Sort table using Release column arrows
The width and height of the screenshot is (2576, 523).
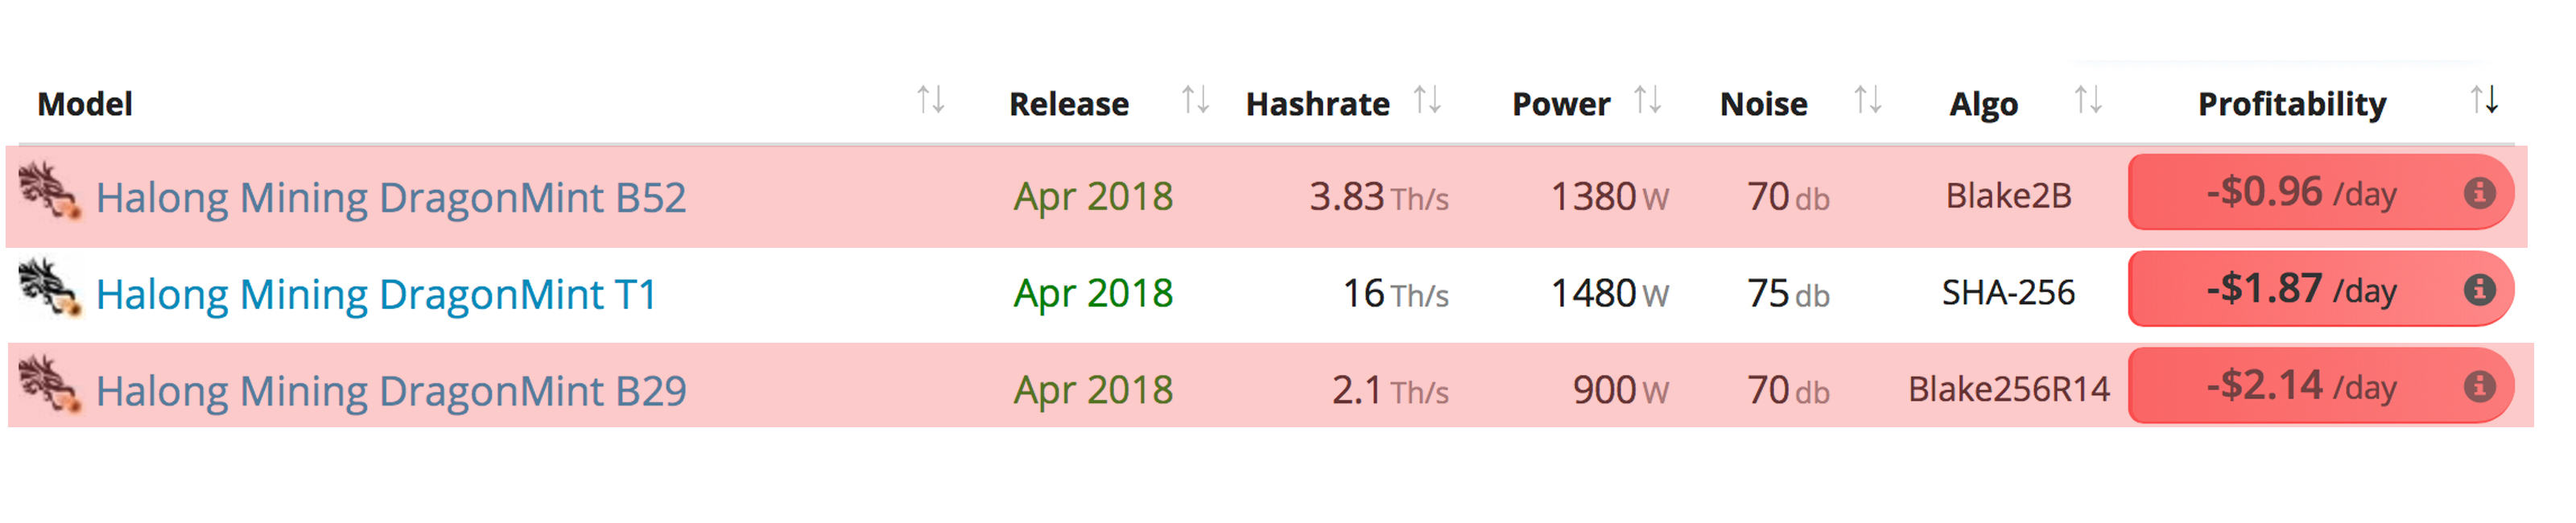pyautogui.click(x=1195, y=101)
